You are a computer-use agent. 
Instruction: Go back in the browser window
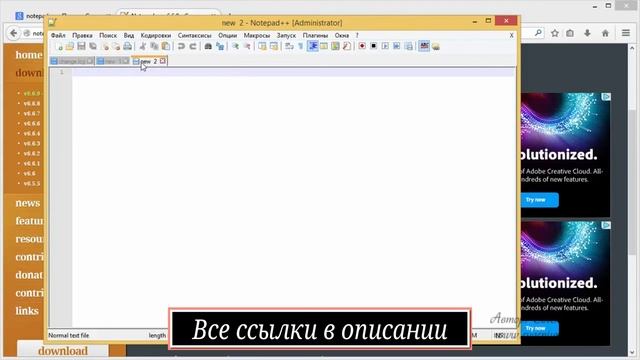pos(13,33)
